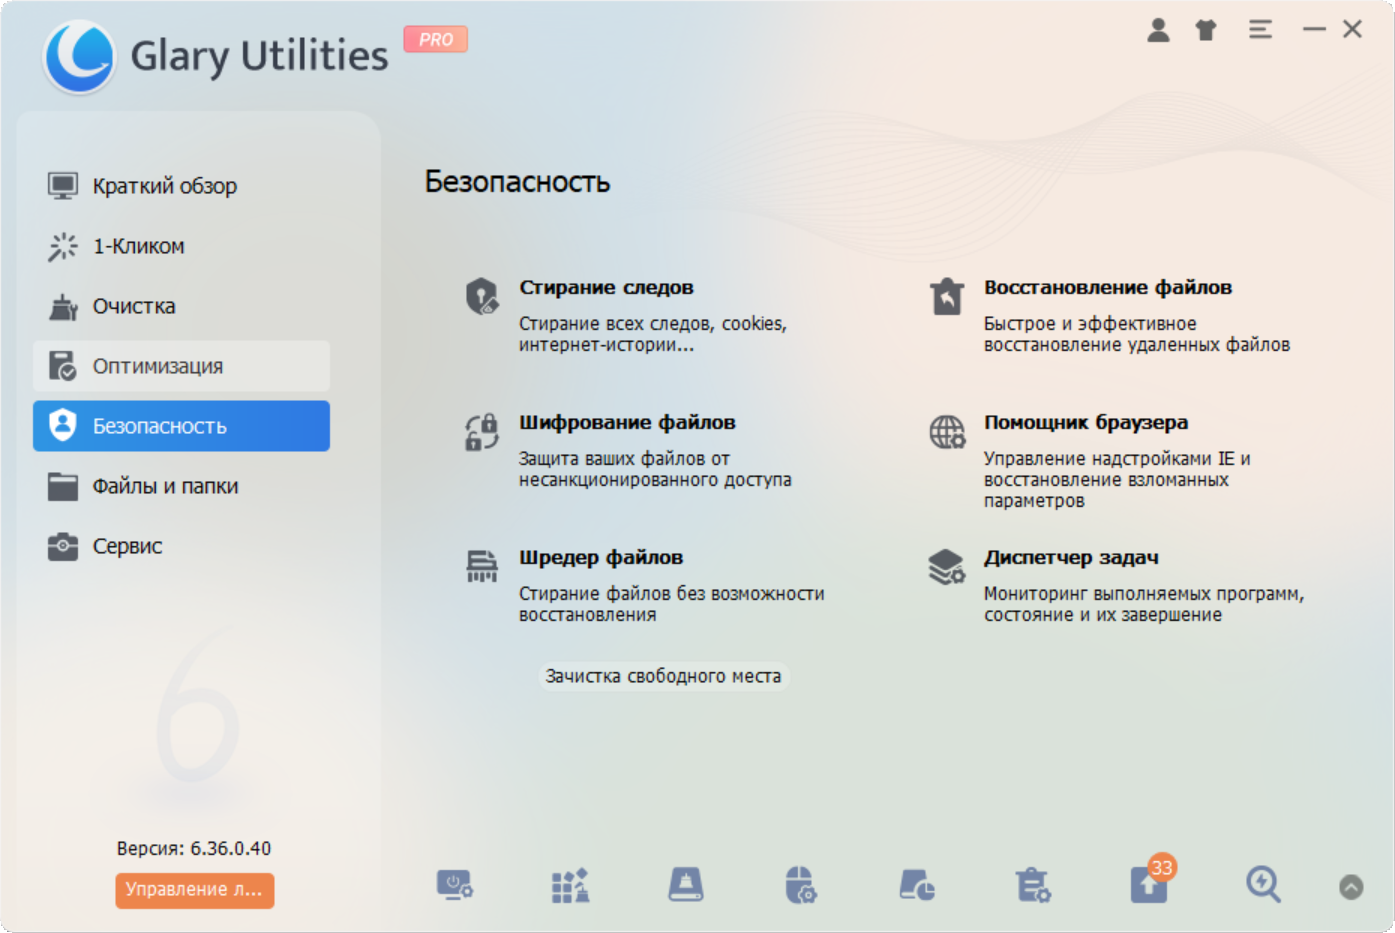
Task: Open Восстановление файлов tool
Action: pyautogui.click(x=1108, y=287)
